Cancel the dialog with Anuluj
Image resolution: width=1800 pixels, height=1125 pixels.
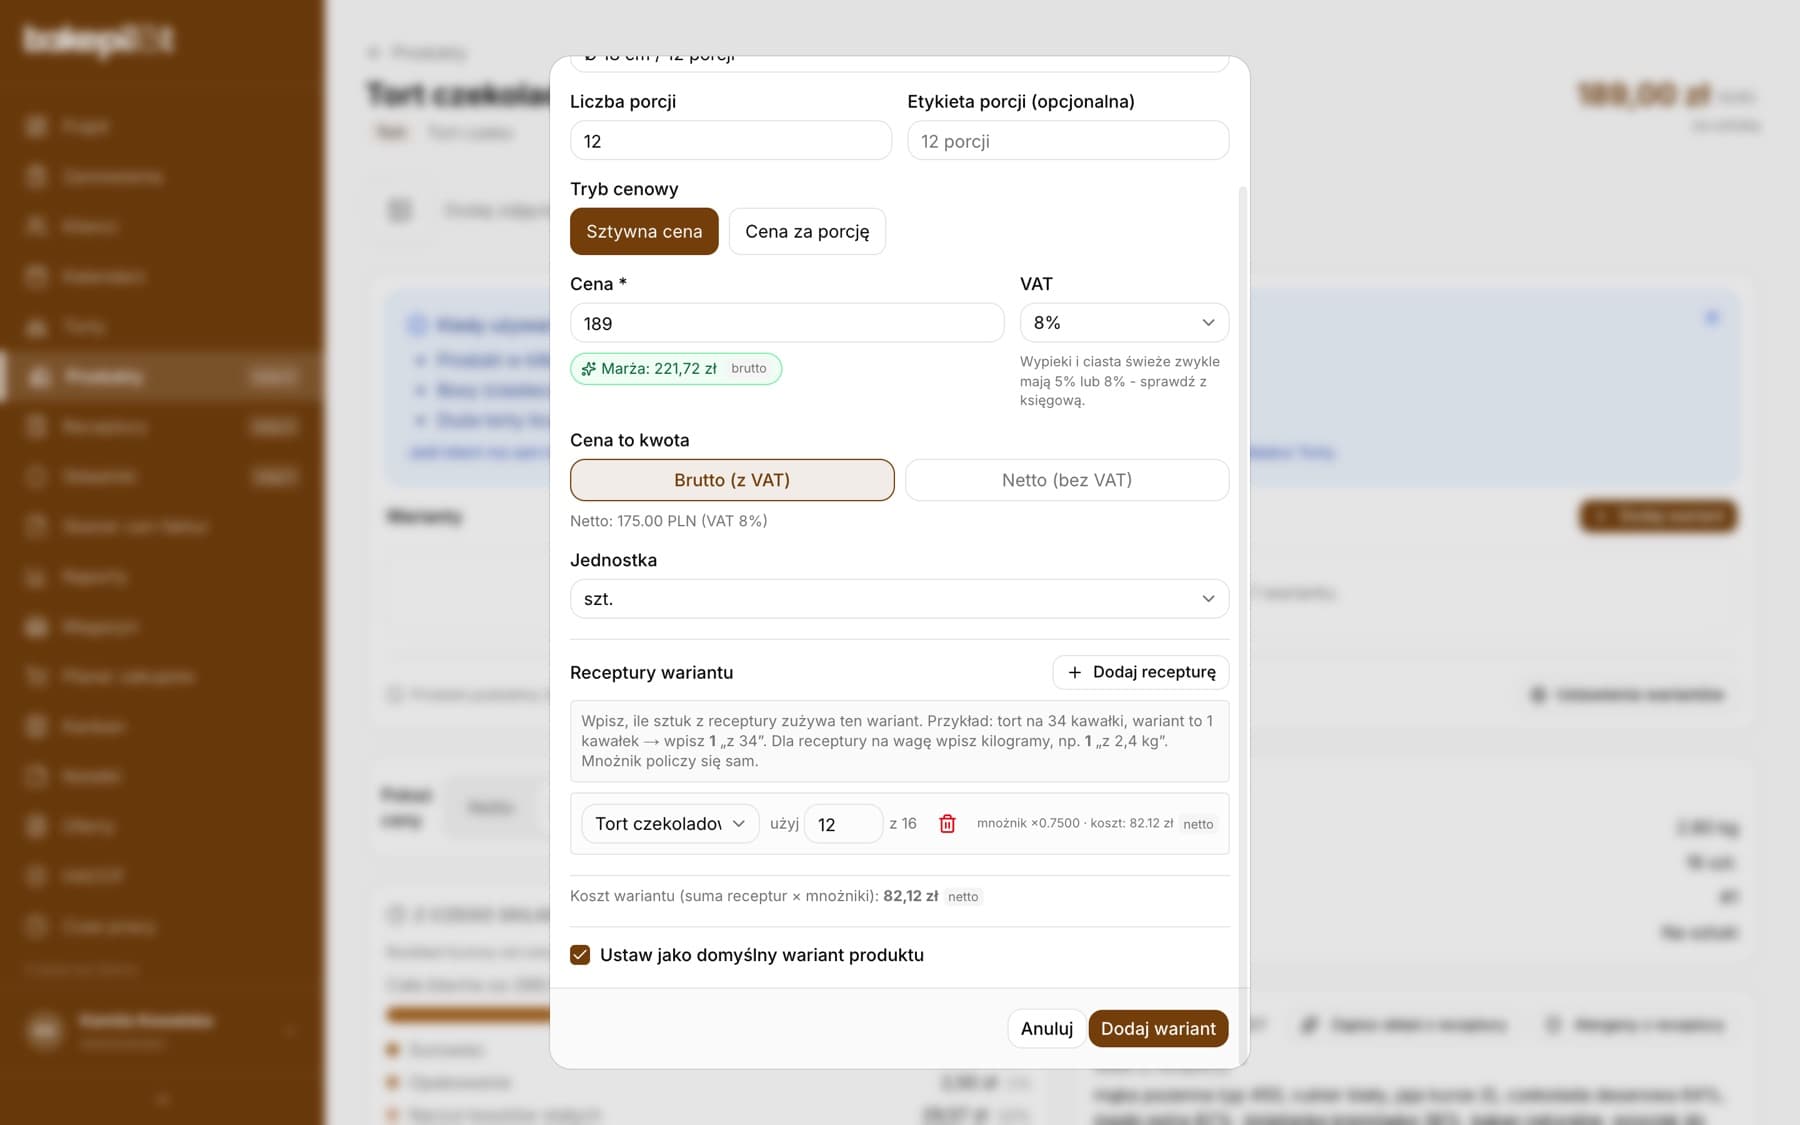pos(1046,1029)
